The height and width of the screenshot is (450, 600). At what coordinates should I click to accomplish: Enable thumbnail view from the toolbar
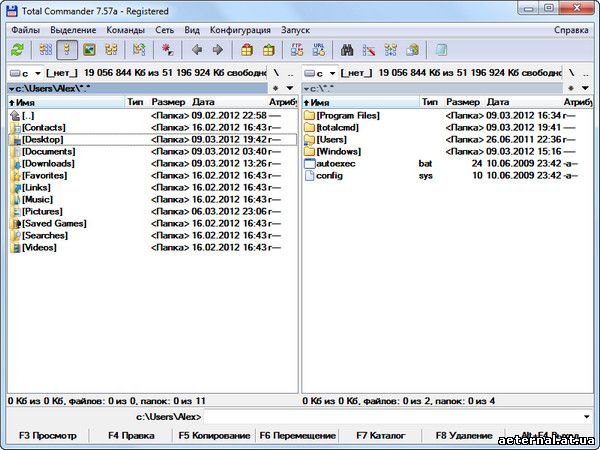pos(89,50)
